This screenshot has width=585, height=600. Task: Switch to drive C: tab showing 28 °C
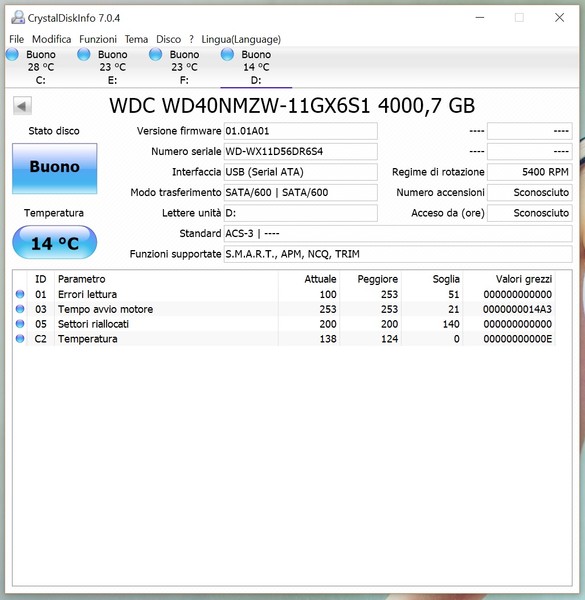[x=41, y=67]
